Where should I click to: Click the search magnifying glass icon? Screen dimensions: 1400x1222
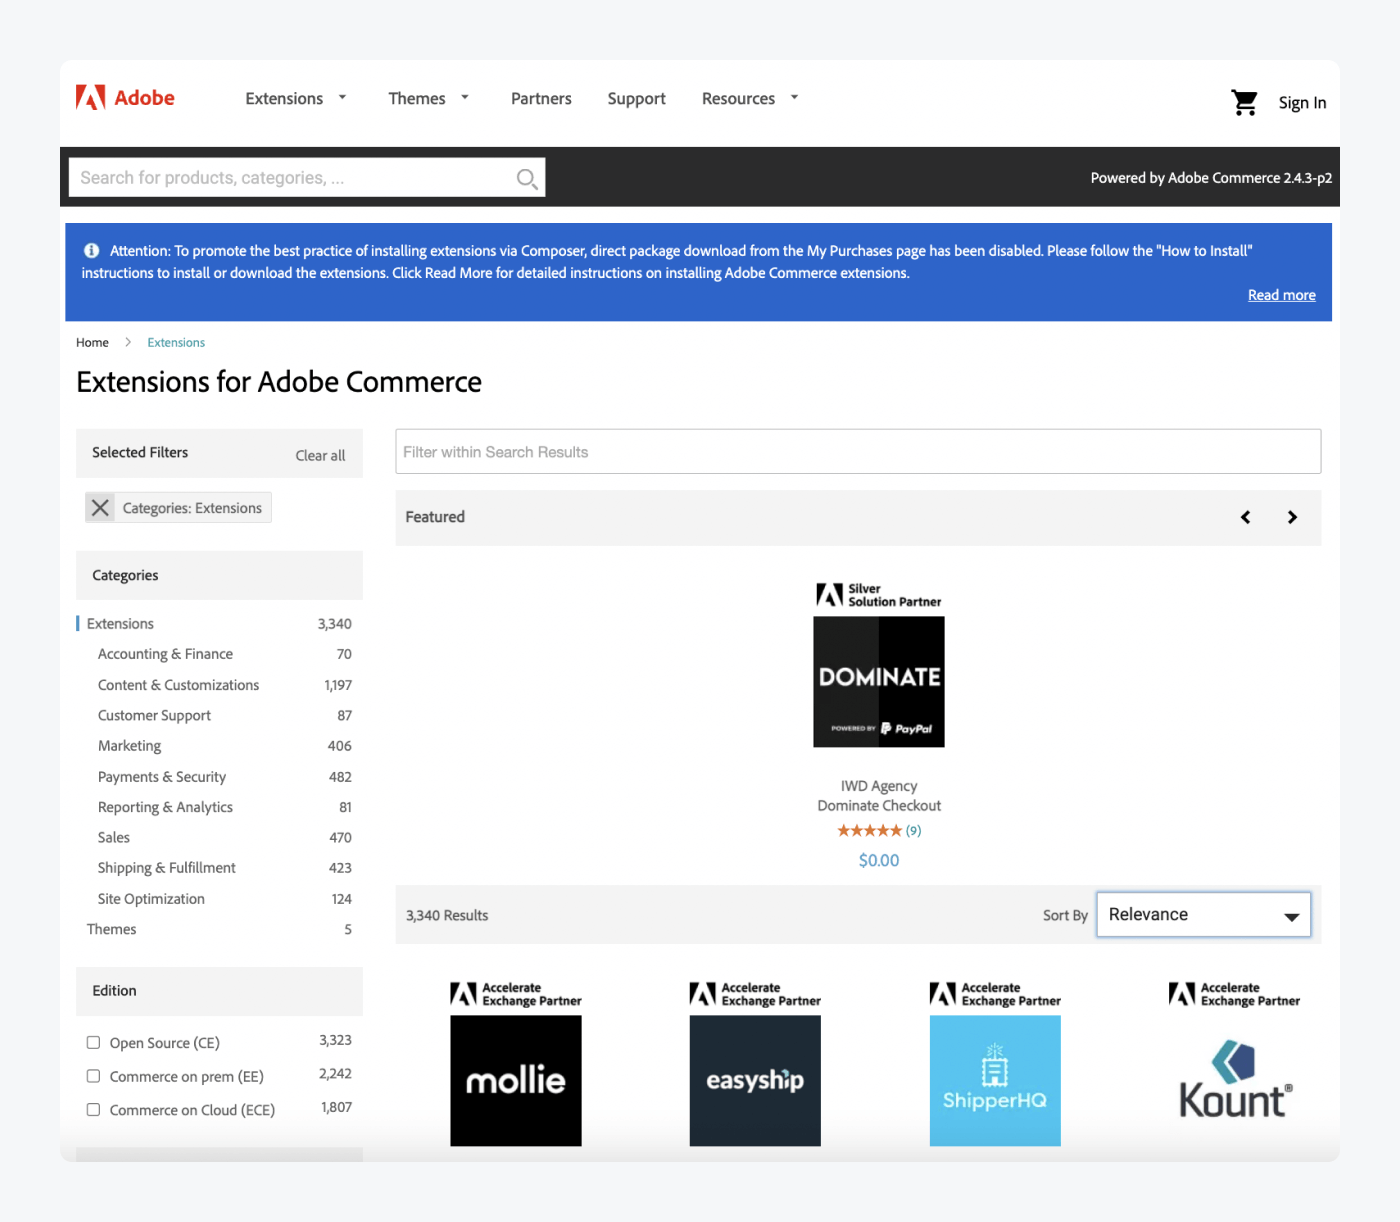tap(527, 178)
